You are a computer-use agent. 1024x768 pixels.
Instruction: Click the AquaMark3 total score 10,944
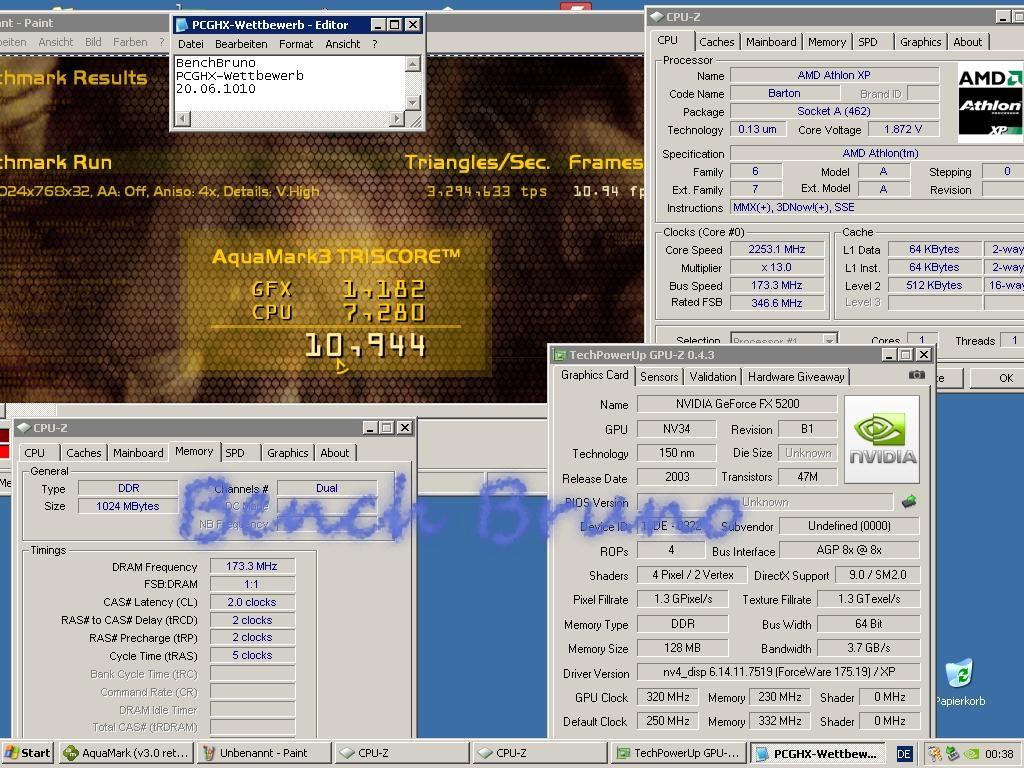pyautogui.click(x=366, y=344)
